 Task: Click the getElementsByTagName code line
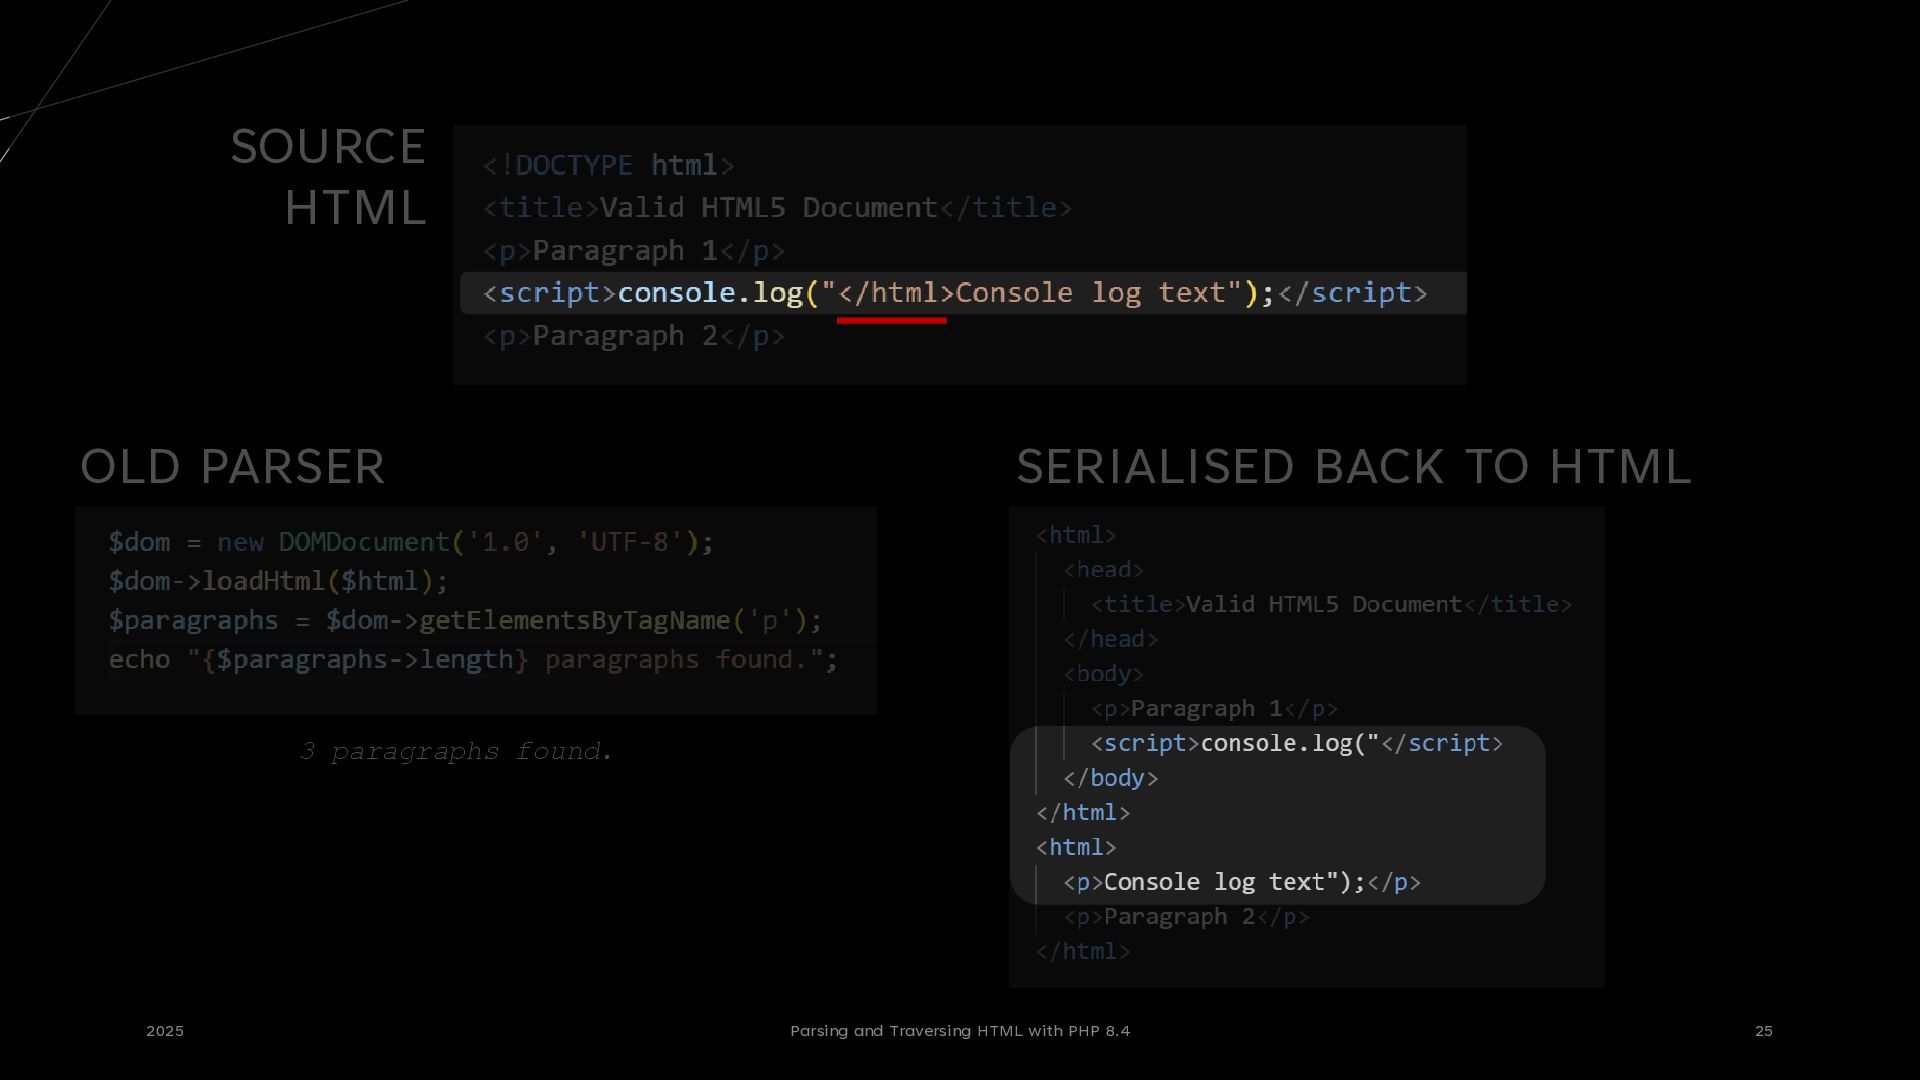(x=465, y=620)
